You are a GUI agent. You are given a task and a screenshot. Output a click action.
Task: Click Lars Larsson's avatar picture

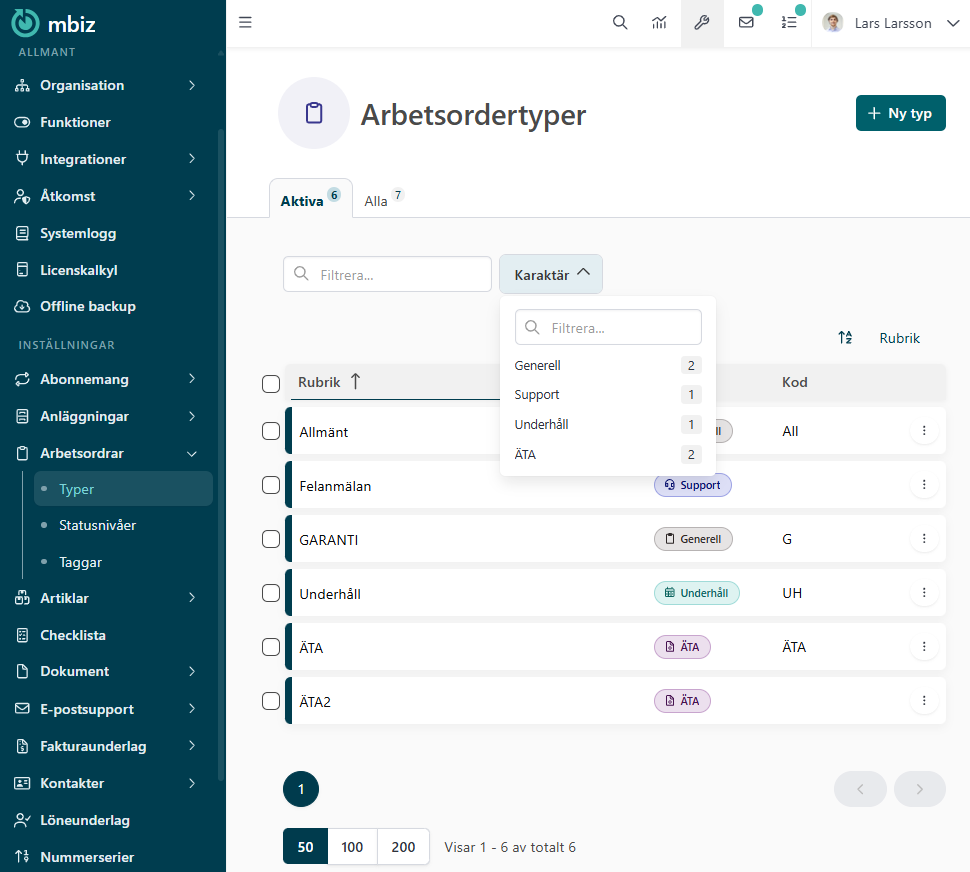(x=833, y=23)
